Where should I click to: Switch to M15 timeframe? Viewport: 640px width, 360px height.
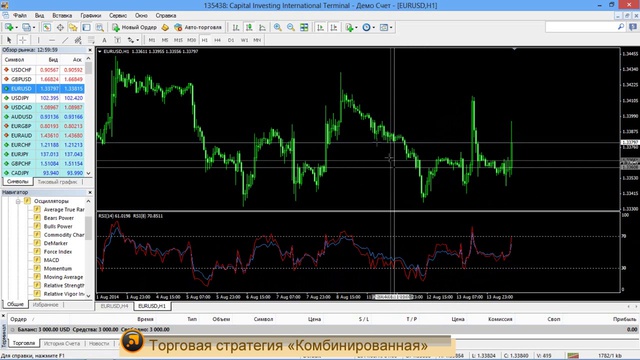[x=178, y=40]
